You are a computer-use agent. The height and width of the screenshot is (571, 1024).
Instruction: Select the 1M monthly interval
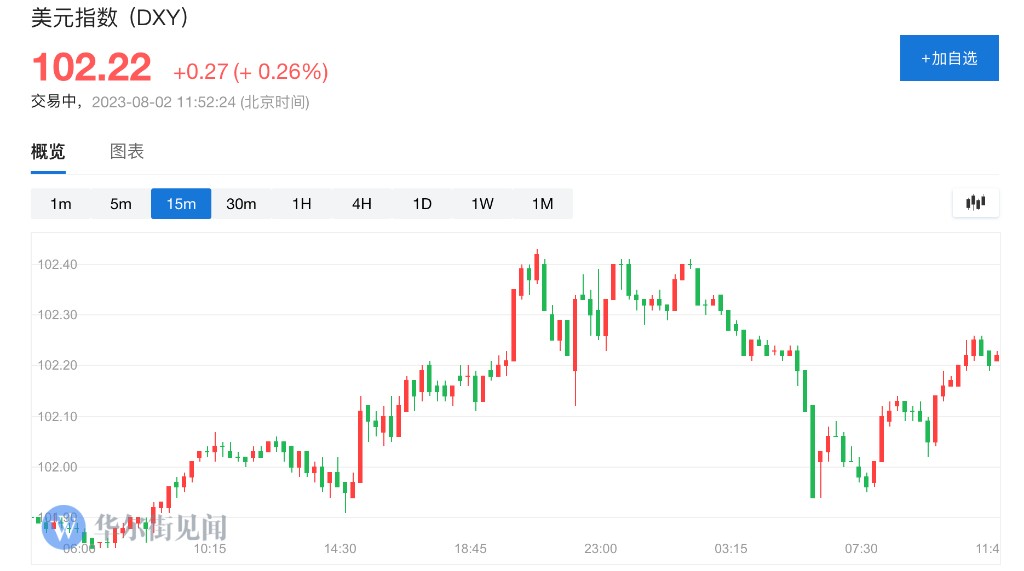pyautogui.click(x=542, y=204)
